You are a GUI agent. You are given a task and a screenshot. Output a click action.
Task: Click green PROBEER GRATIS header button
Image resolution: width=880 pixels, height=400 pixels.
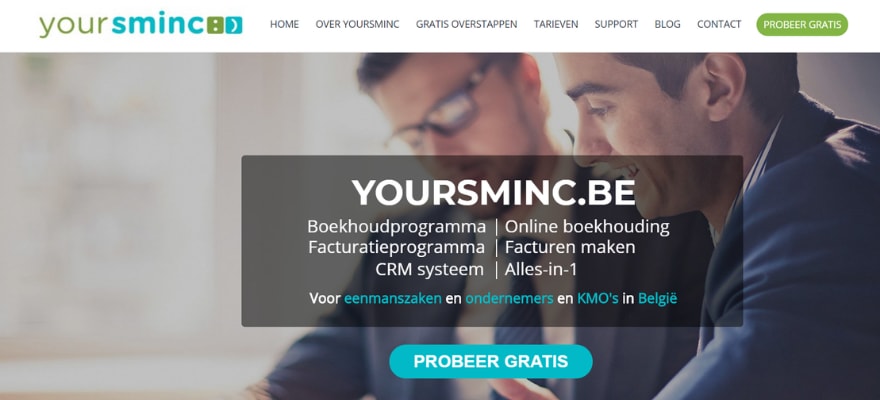[802, 25]
